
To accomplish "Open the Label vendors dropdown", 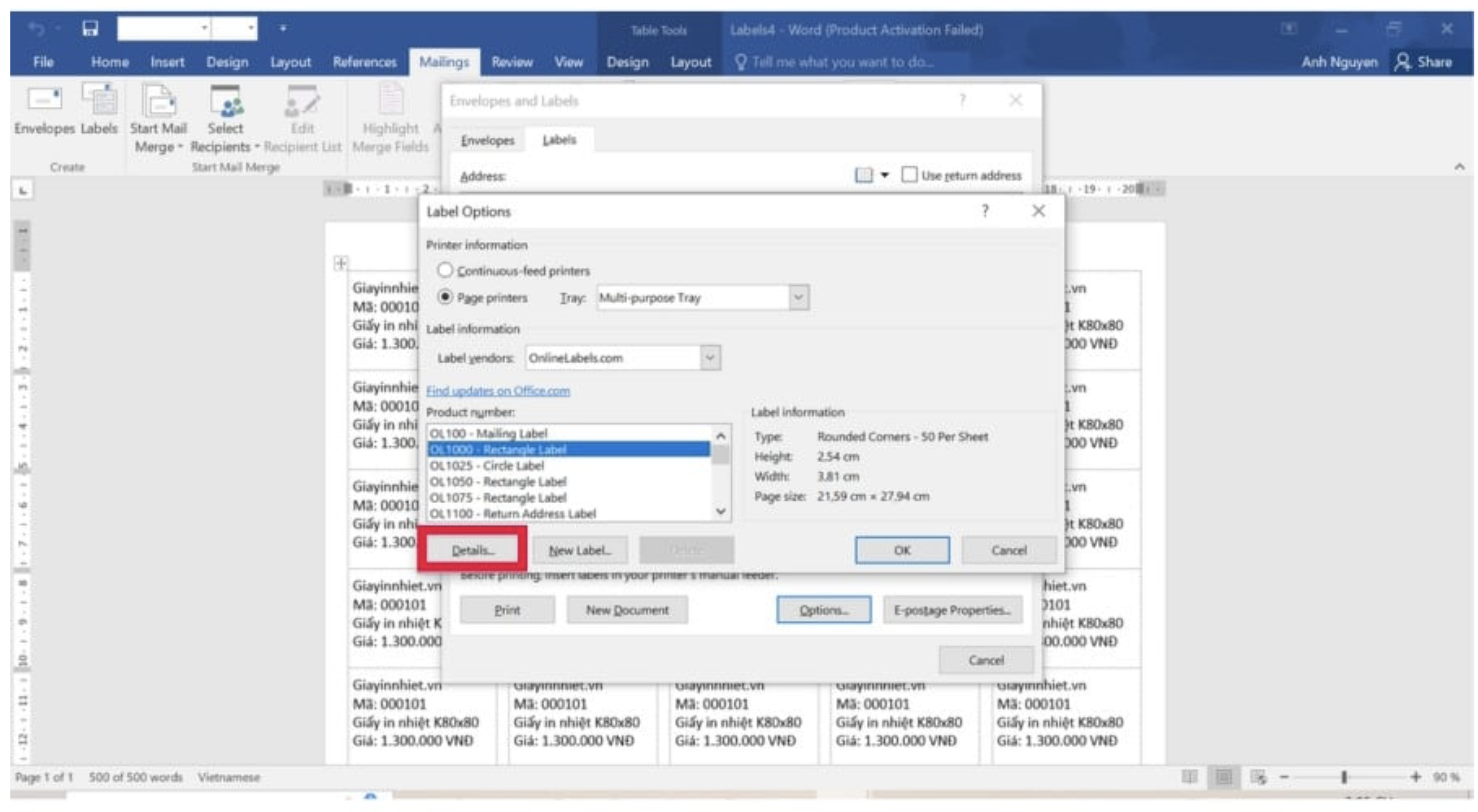I will (709, 357).
